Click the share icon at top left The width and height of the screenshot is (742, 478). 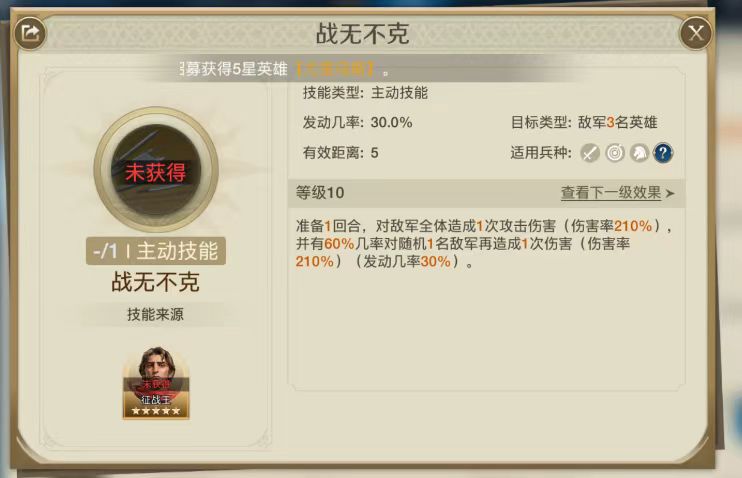coord(30,33)
